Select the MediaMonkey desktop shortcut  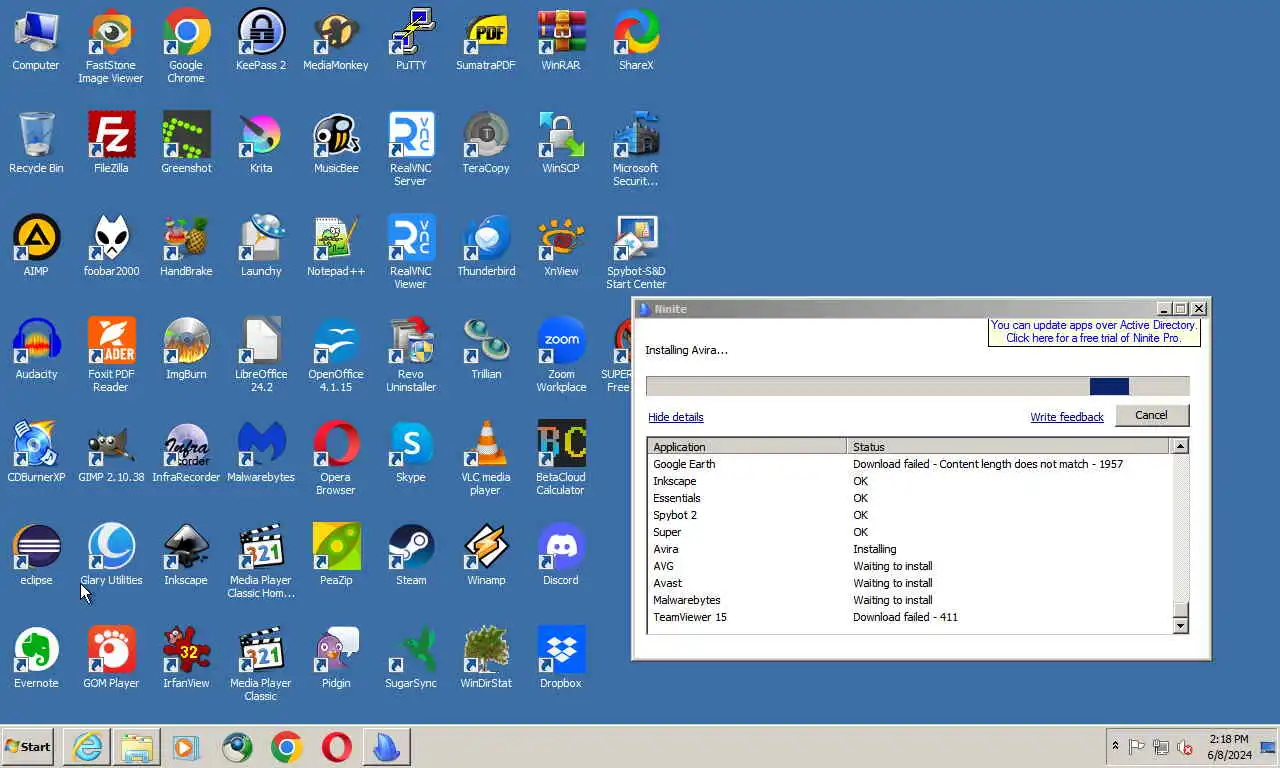click(336, 40)
